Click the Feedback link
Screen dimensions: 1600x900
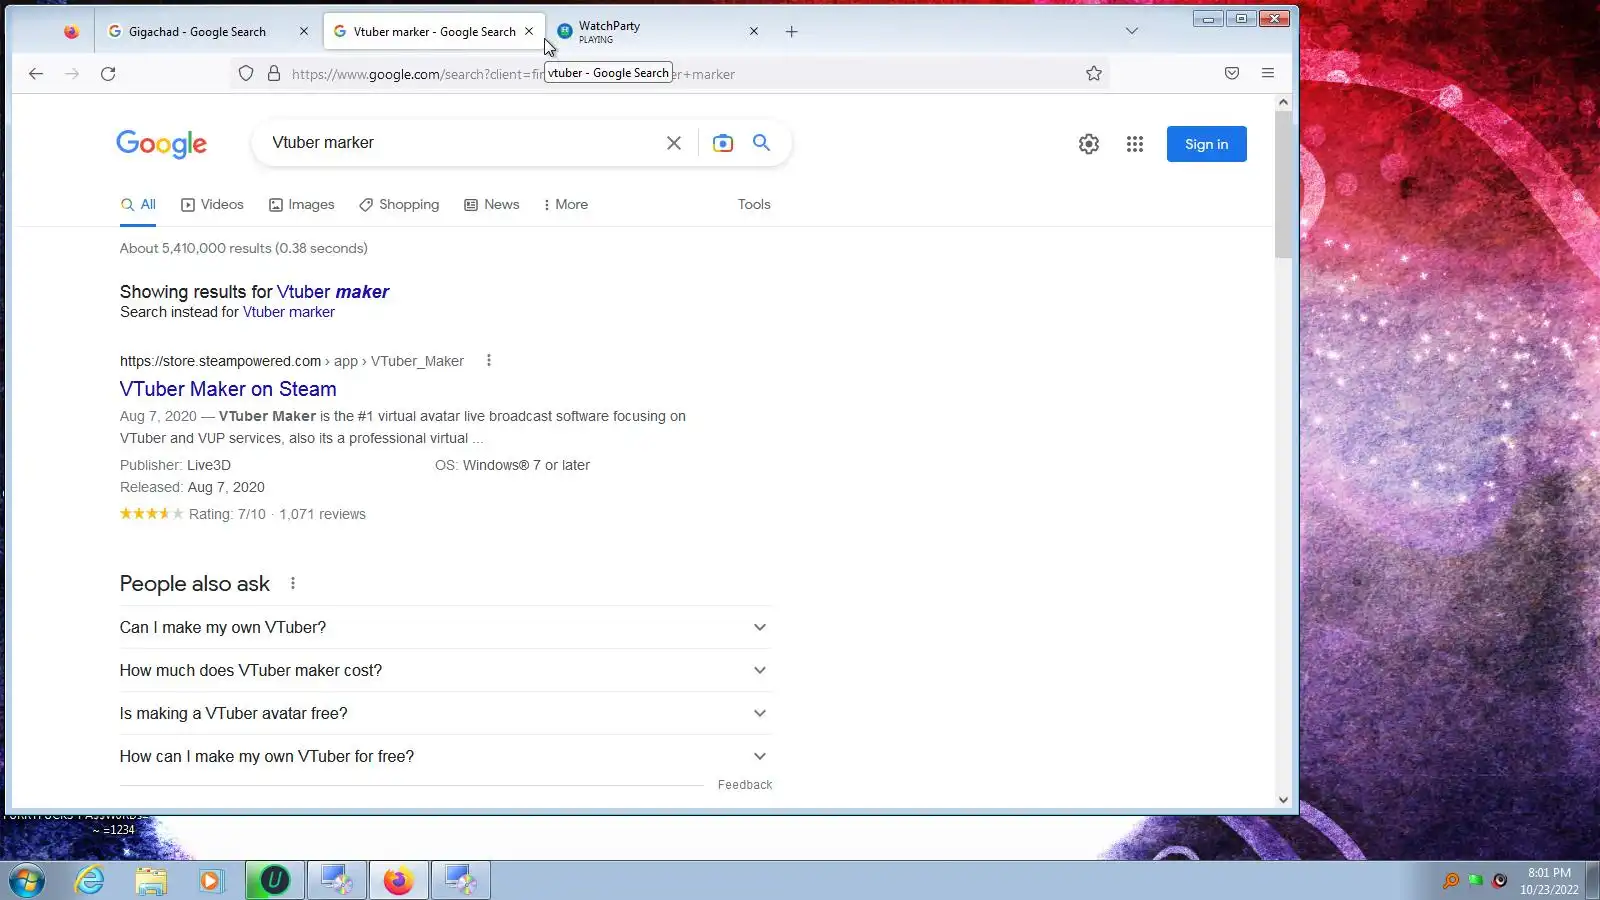click(x=745, y=785)
